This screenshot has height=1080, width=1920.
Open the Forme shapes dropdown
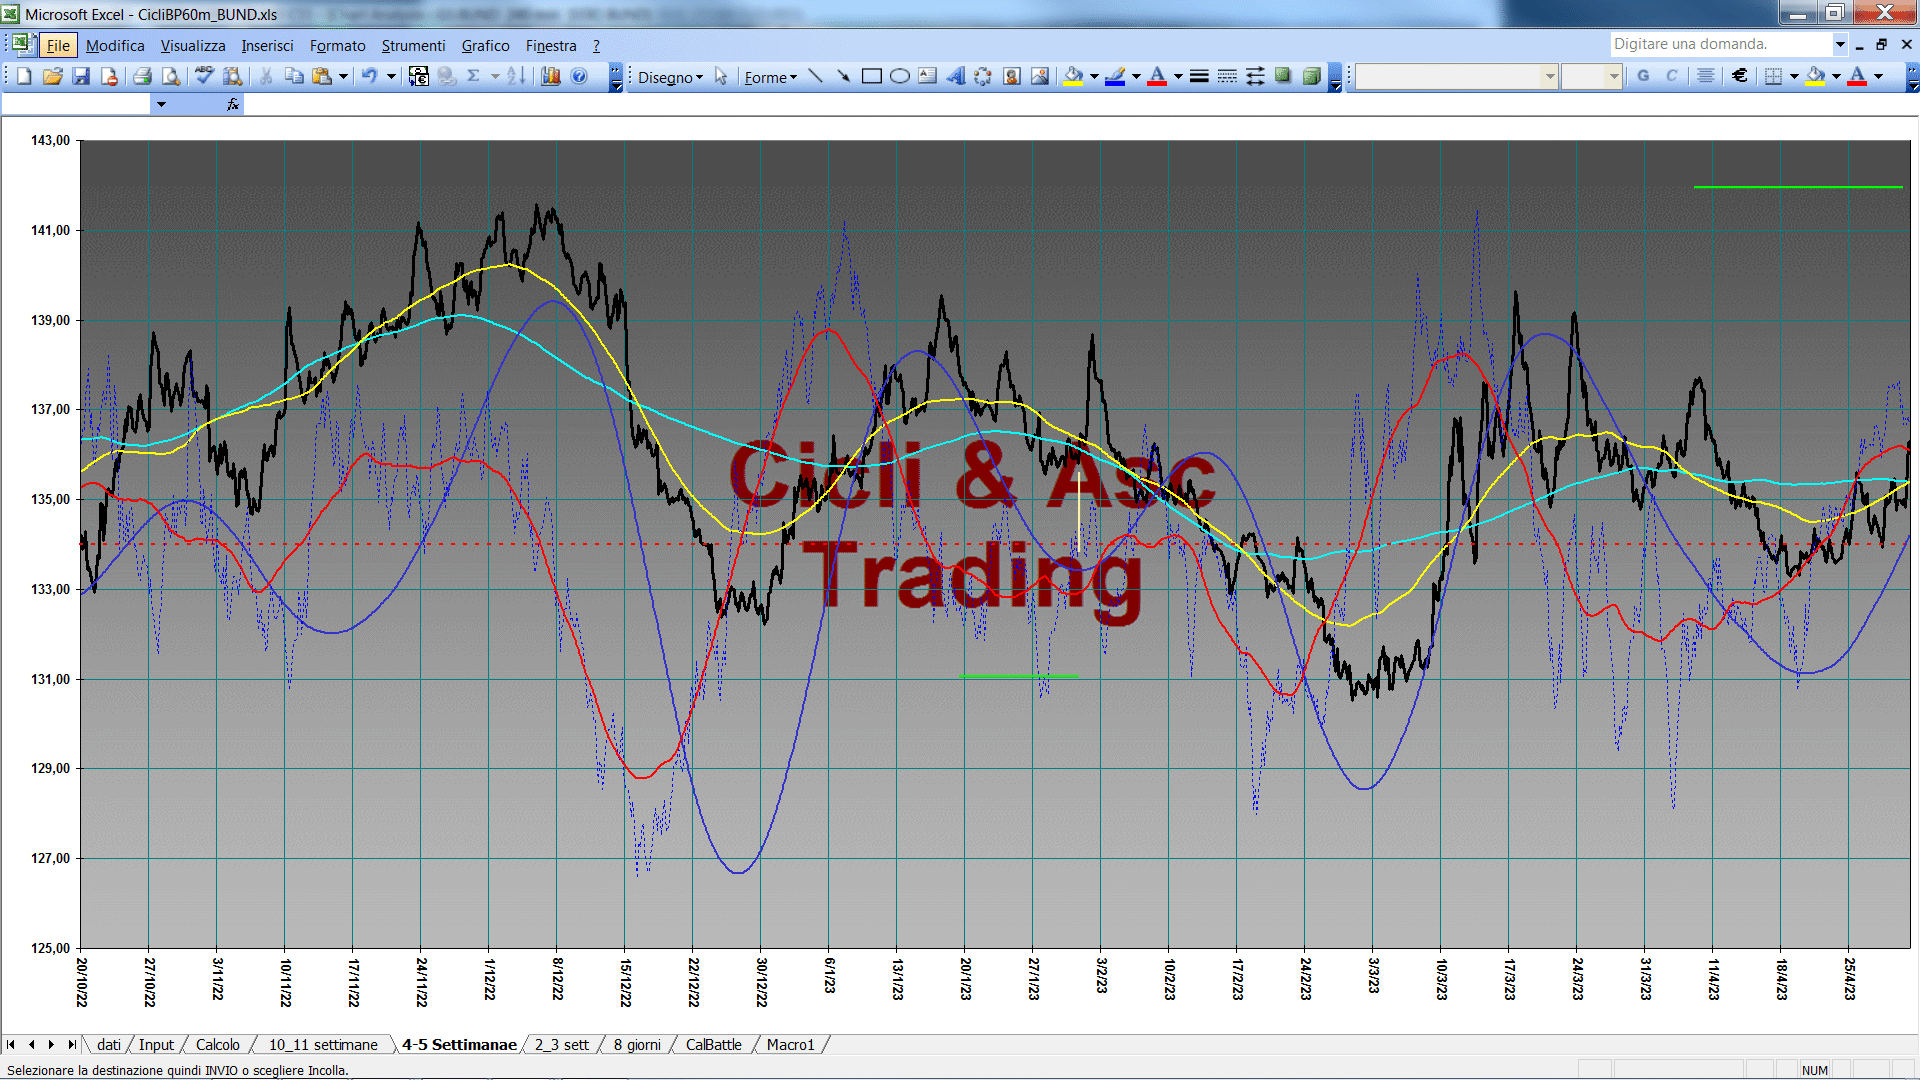click(x=770, y=78)
